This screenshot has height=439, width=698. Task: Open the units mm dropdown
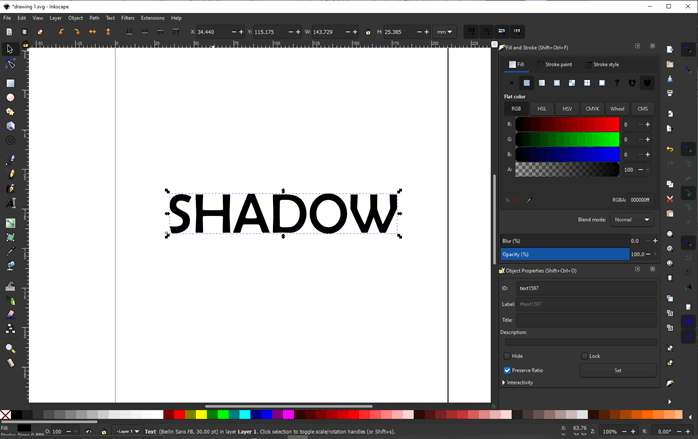pyautogui.click(x=445, y=32)
